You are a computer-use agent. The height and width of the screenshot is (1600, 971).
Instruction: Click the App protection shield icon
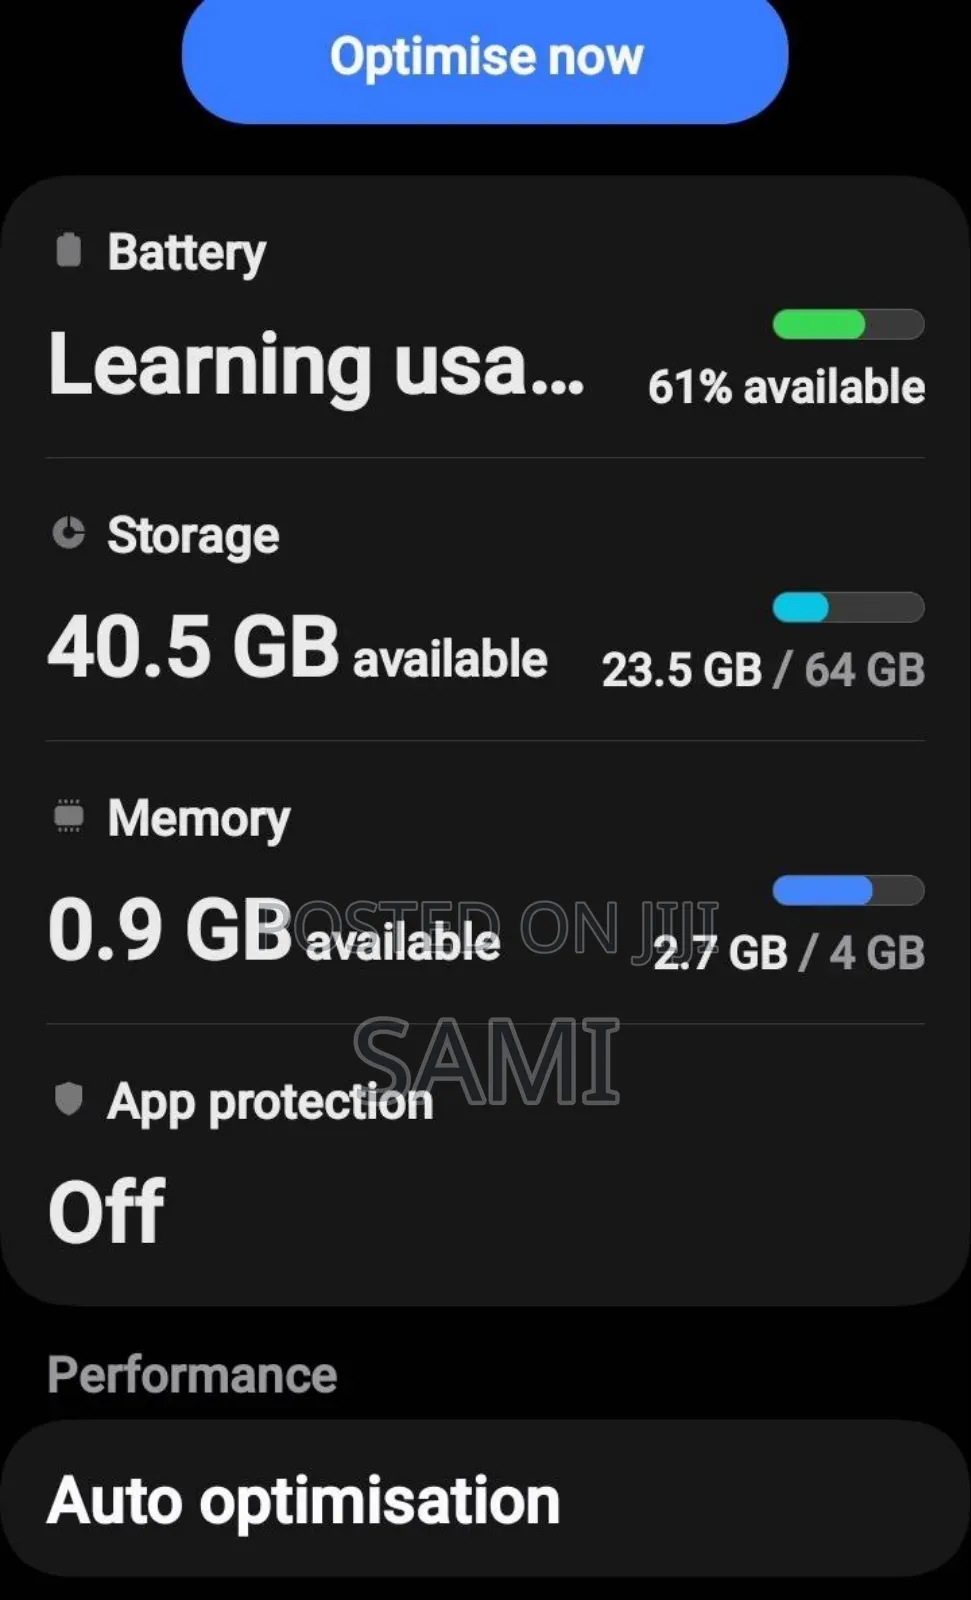click(x=68, y=1099)
